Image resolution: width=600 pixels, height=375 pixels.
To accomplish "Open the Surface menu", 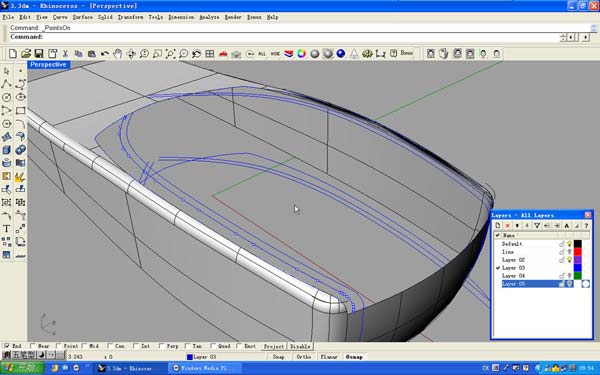I will pyautogui.click(x=83, y=17).
